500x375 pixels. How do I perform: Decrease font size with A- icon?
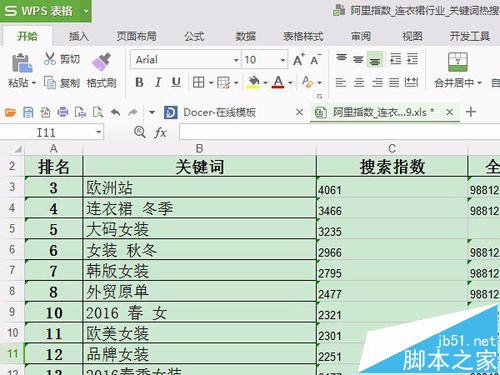[x=315, y=60]
